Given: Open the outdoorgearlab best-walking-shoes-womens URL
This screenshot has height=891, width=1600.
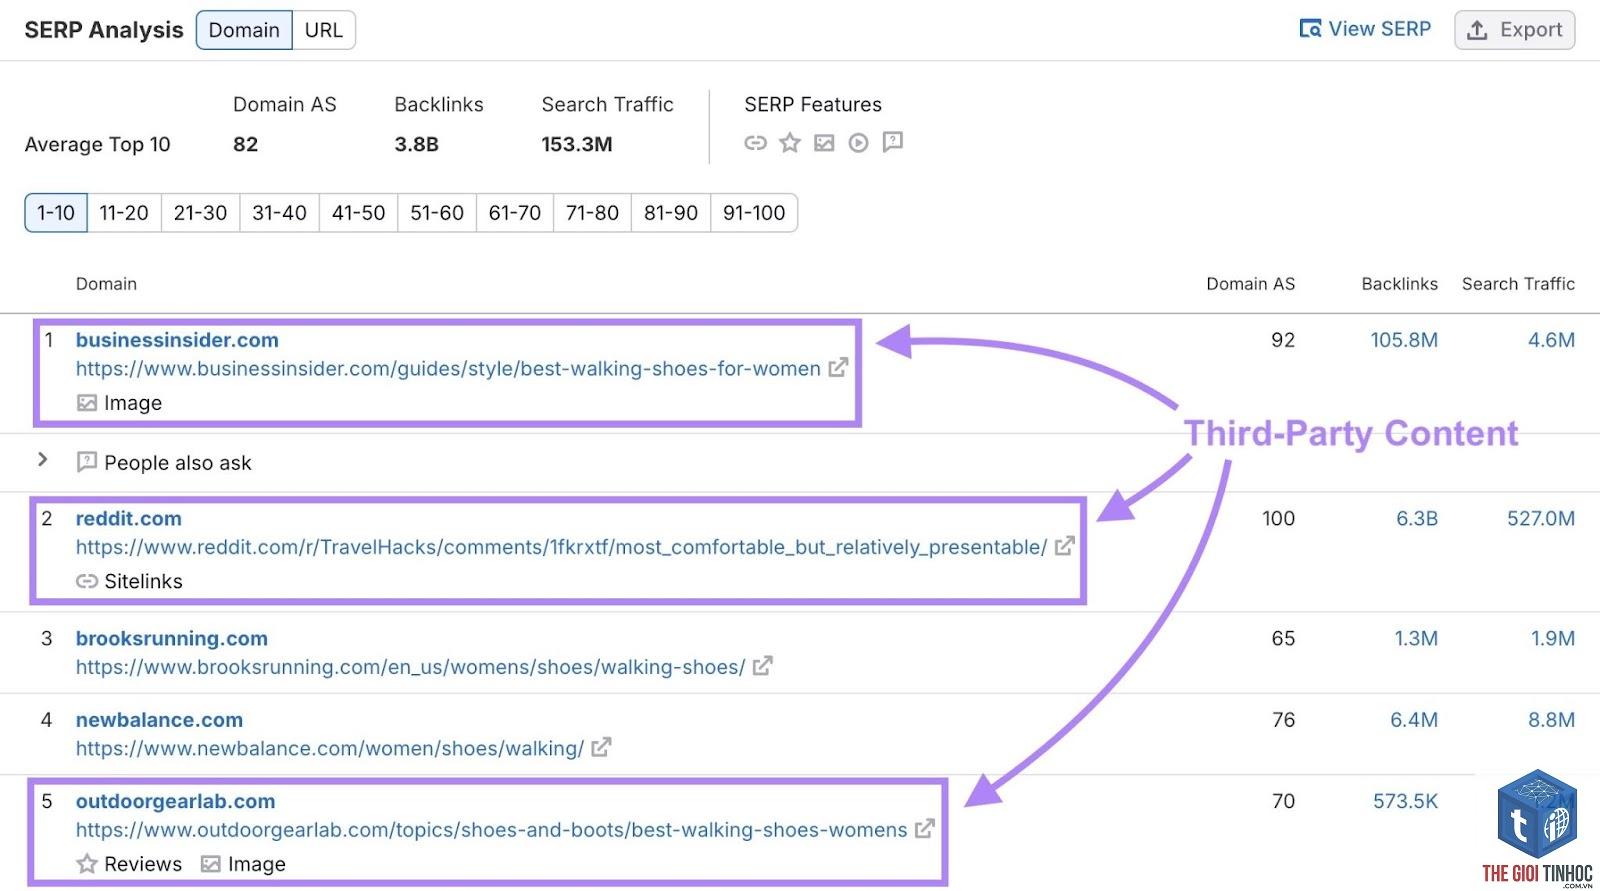Looking at the screenshot, I should click(491, 830).
